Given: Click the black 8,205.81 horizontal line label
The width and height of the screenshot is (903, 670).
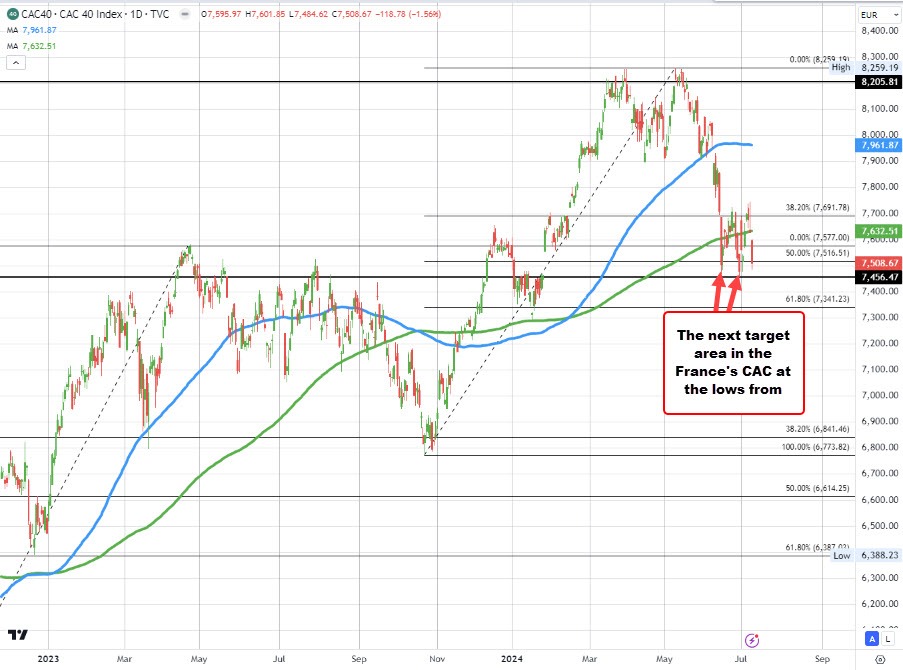Looking at the screenshot, I should pos(879,82).
